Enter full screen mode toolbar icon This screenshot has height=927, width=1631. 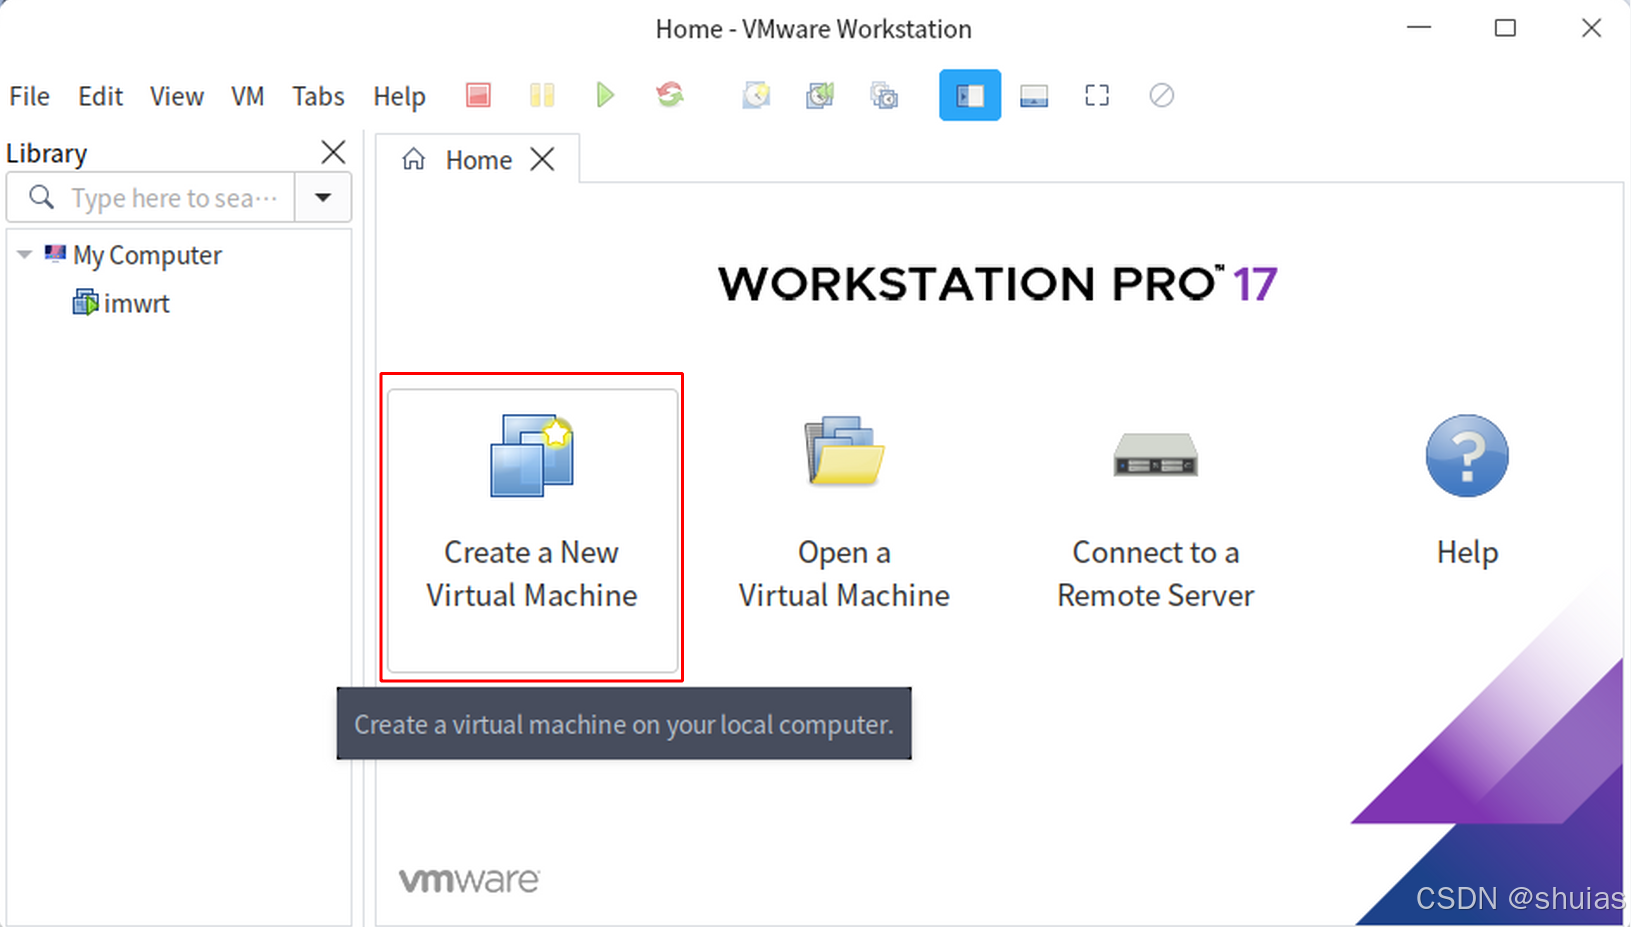pyautogui.click(x=1097, y=95)
